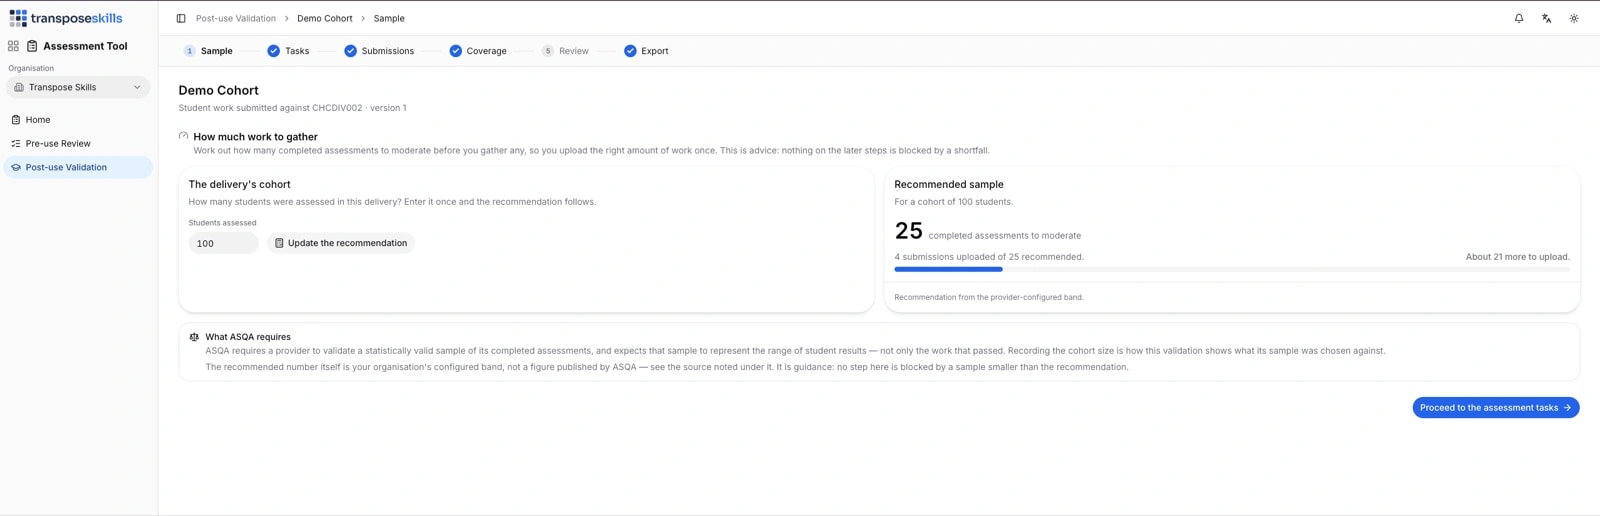Click the 'Students assessed' field label
This screenshot has width=1600, height=516.
(223, 223)
